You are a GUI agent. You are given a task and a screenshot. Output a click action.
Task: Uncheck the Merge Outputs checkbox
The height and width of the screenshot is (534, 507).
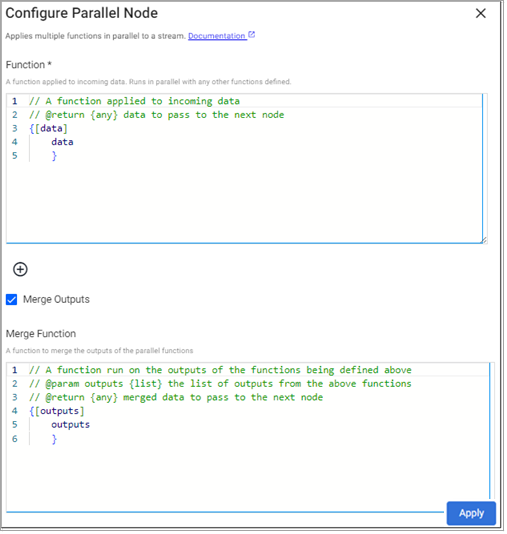click(12, 300)
